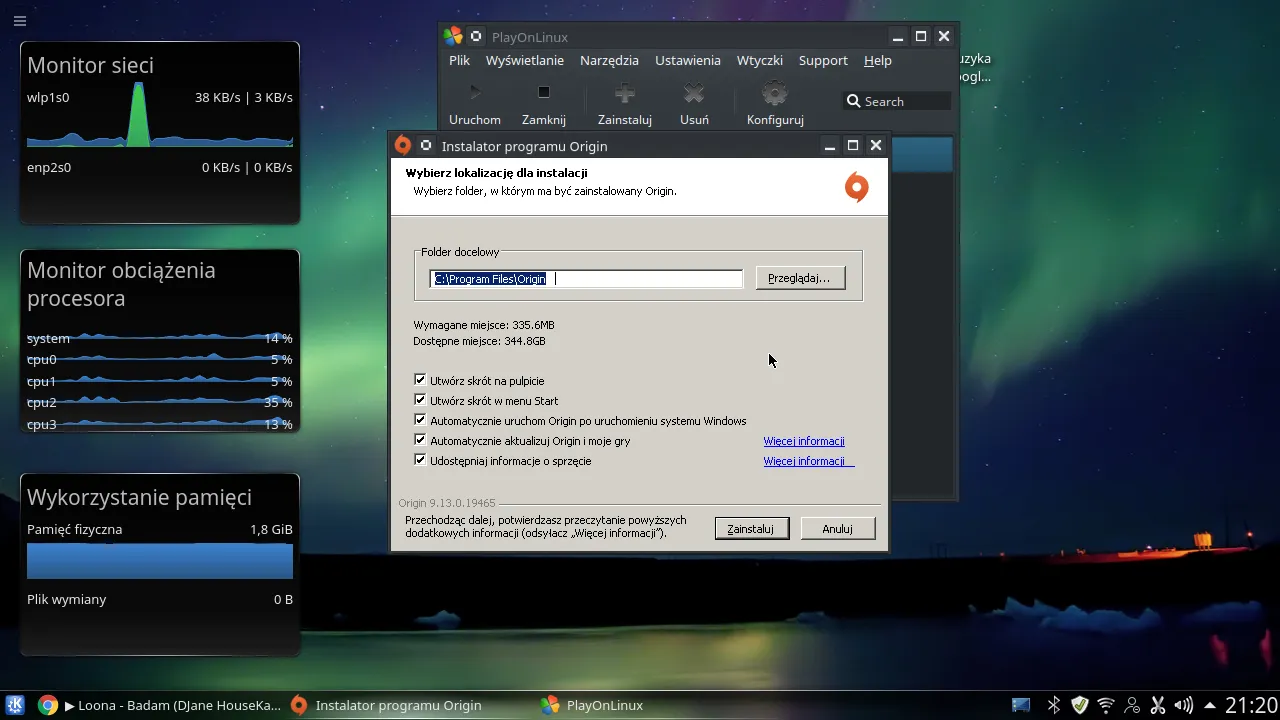Switch to the Instalator programu Origin taskbar entry
The image size is (1280, 720).
tap(386, 705)
